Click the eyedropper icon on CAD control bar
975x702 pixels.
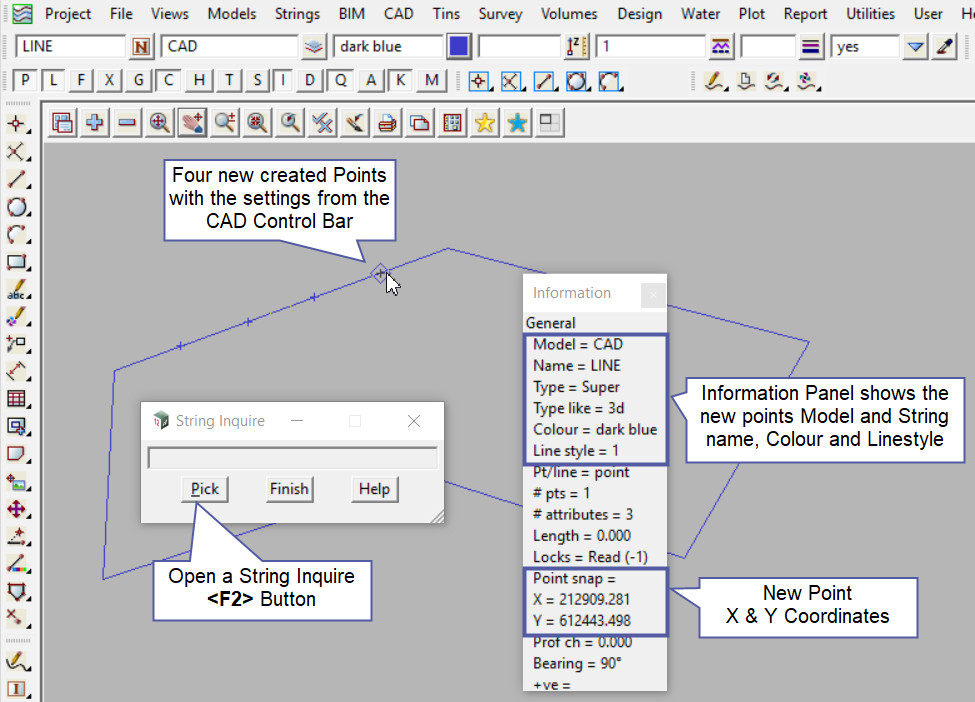[943, 47]
